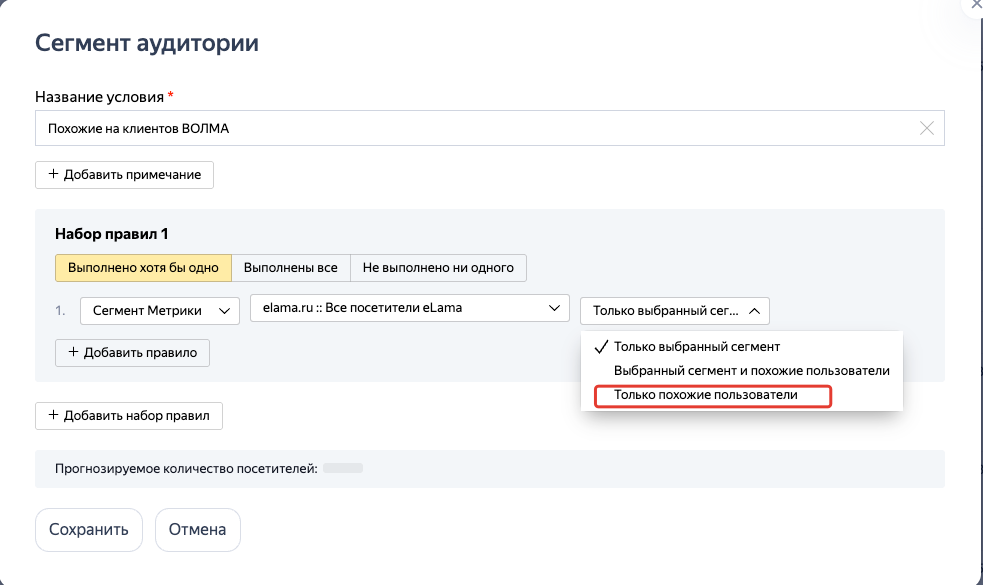Open the Все посетители eLama segment dropdown

(x=409, y=308)
